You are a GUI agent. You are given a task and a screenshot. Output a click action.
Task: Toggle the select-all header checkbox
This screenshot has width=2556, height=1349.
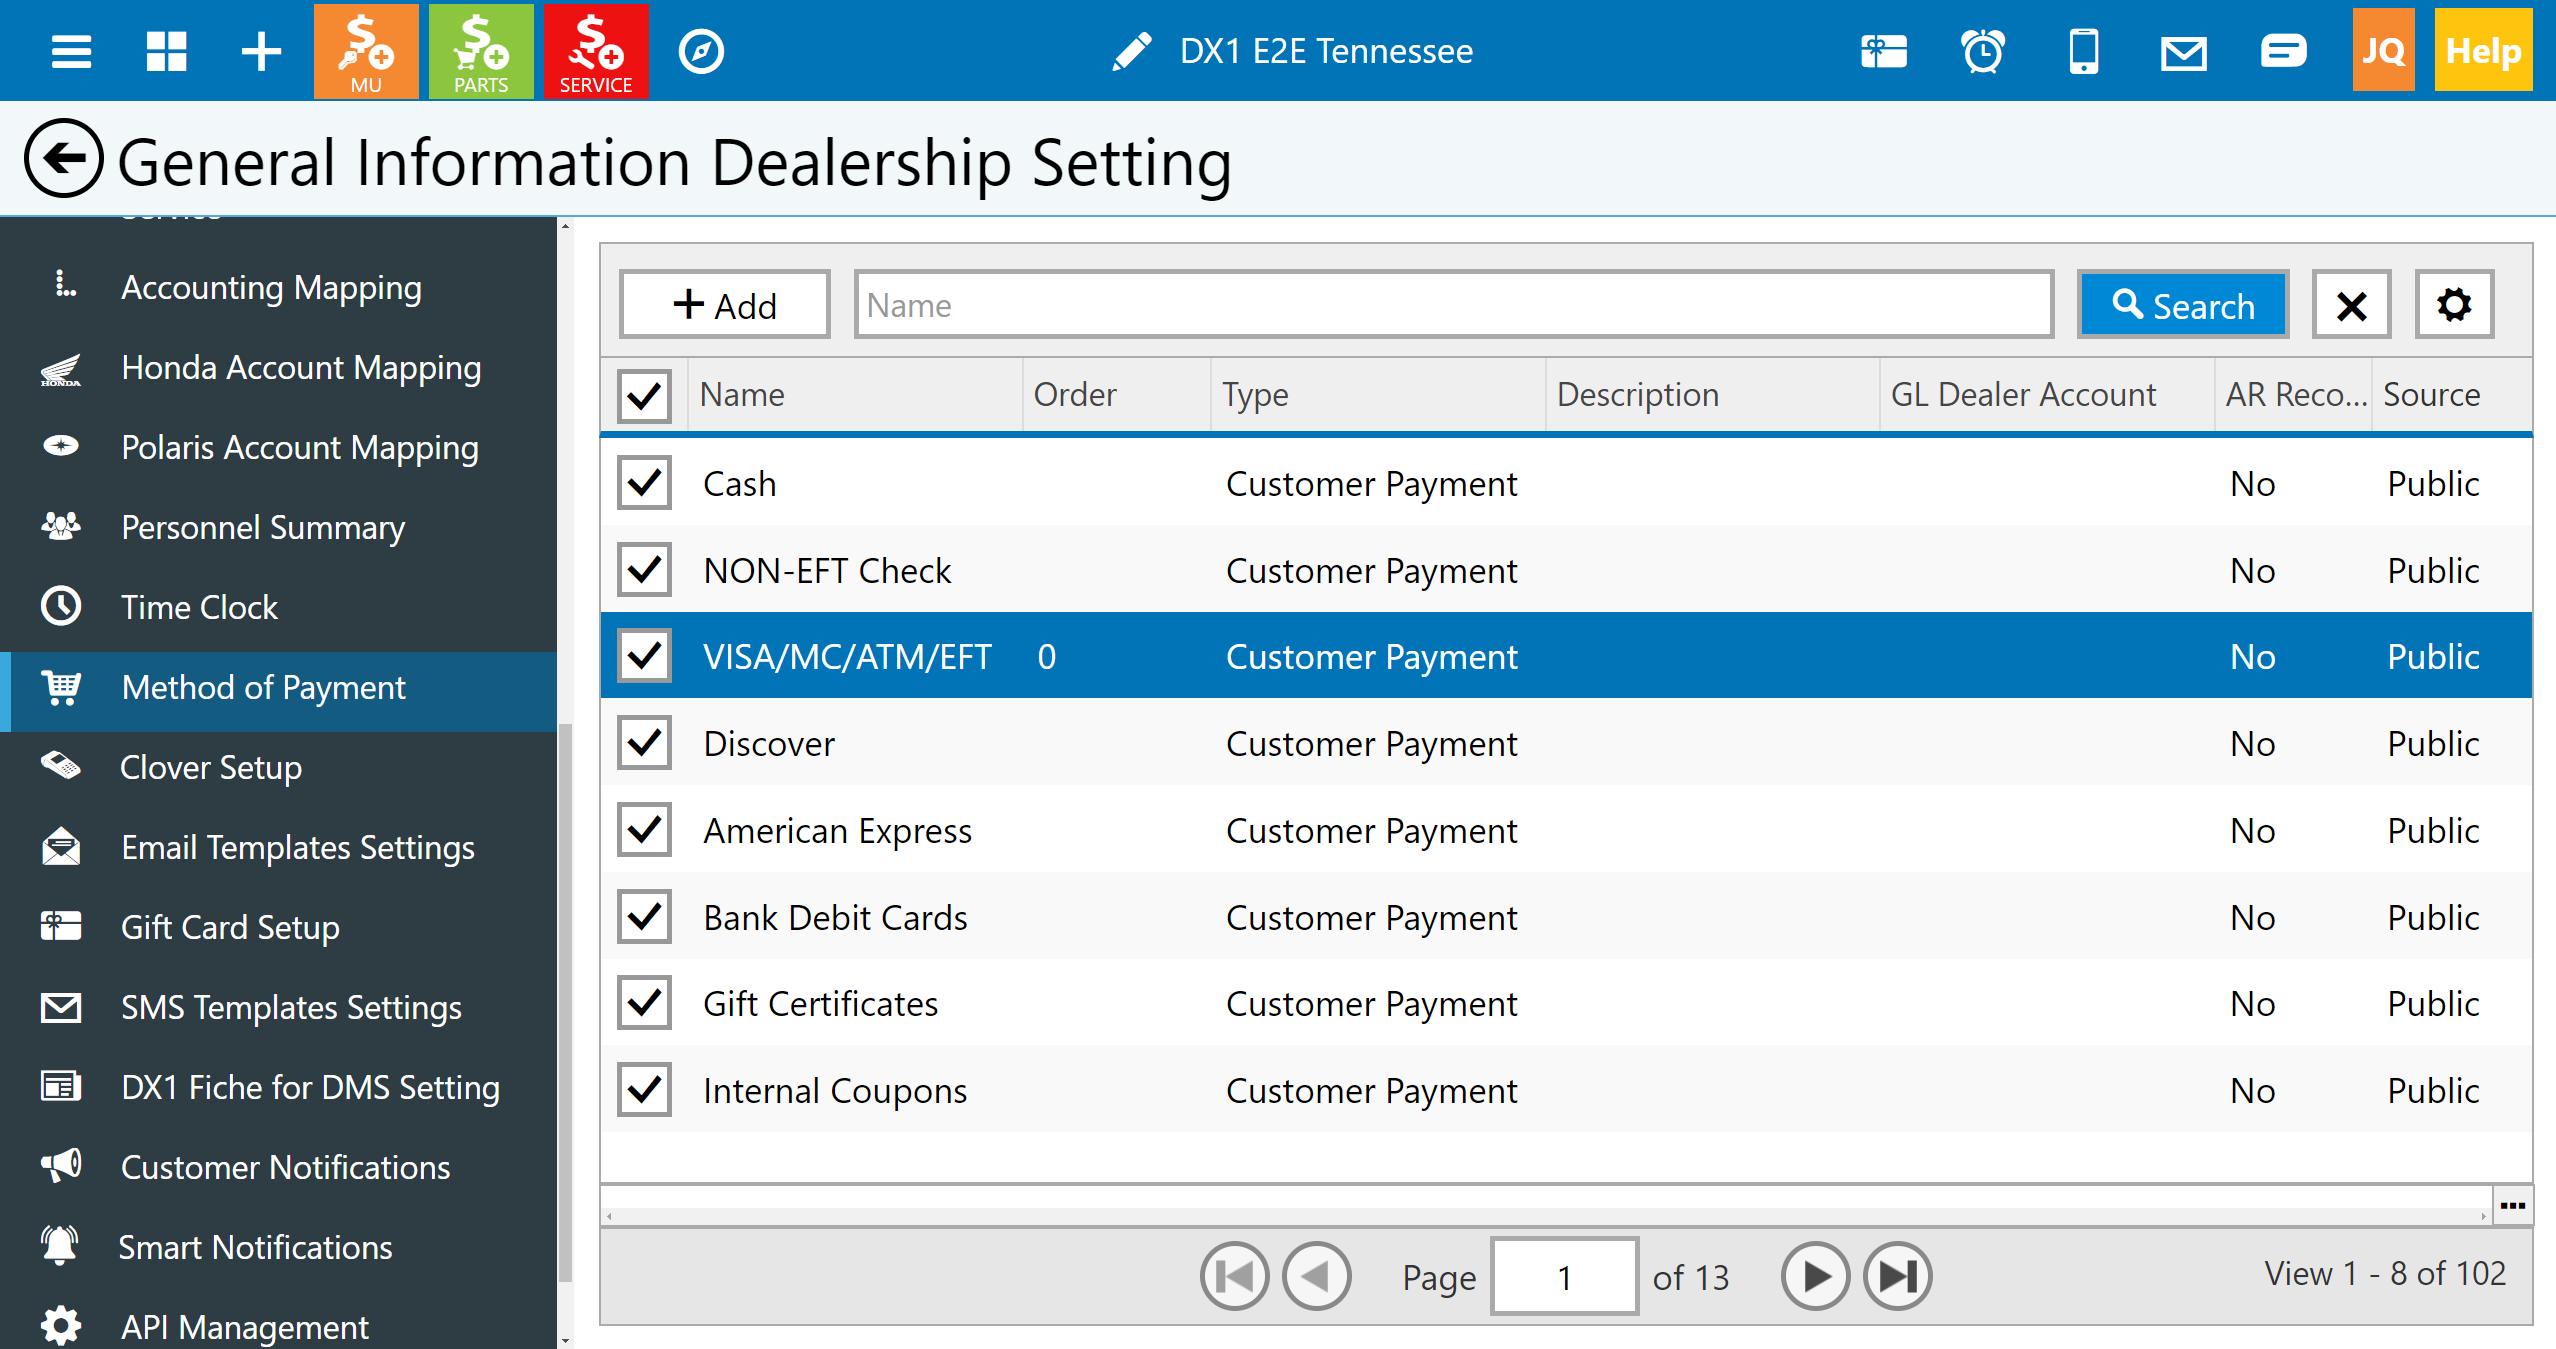click(644, 395)
